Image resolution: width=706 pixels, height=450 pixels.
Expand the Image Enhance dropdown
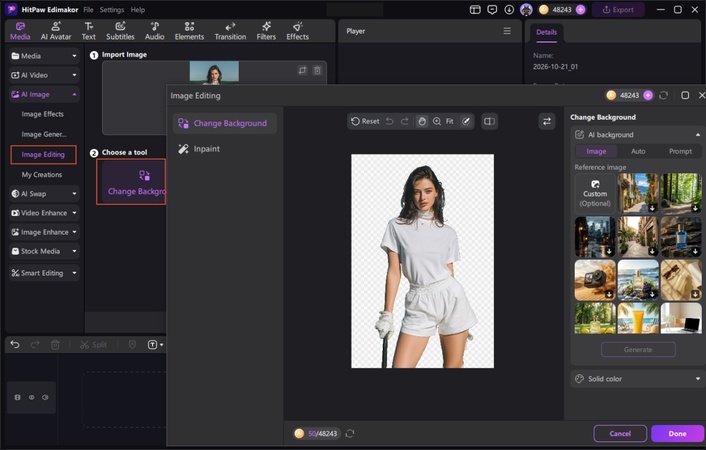(x=44, y=232)
